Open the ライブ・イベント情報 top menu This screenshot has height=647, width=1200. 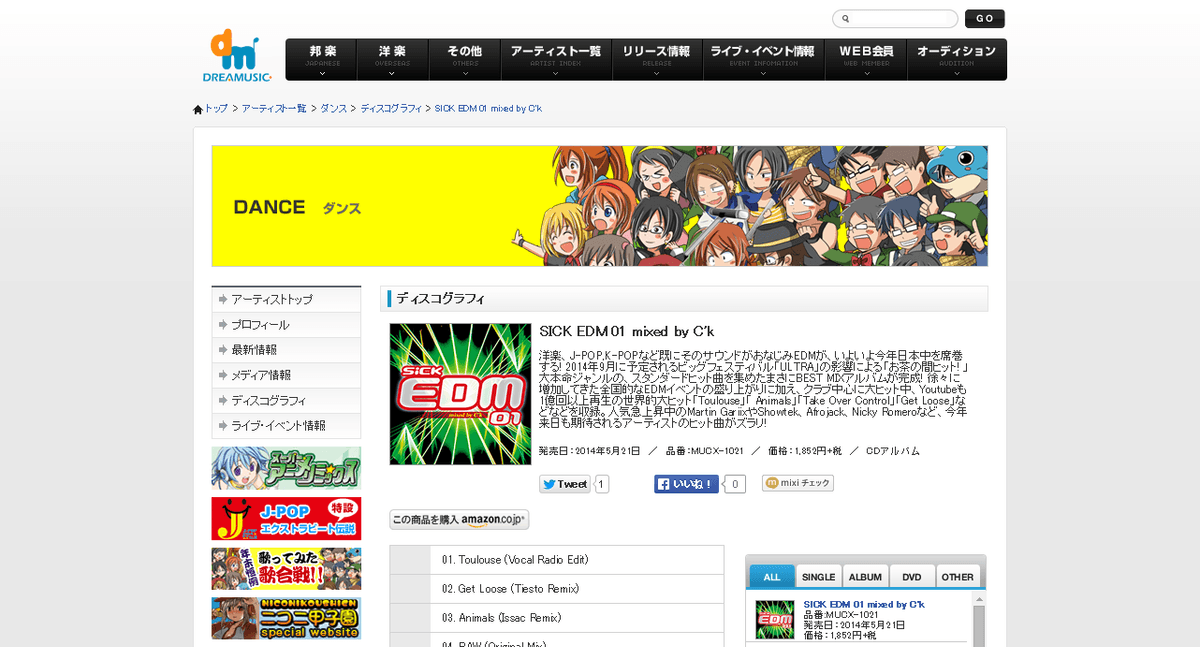763,59
